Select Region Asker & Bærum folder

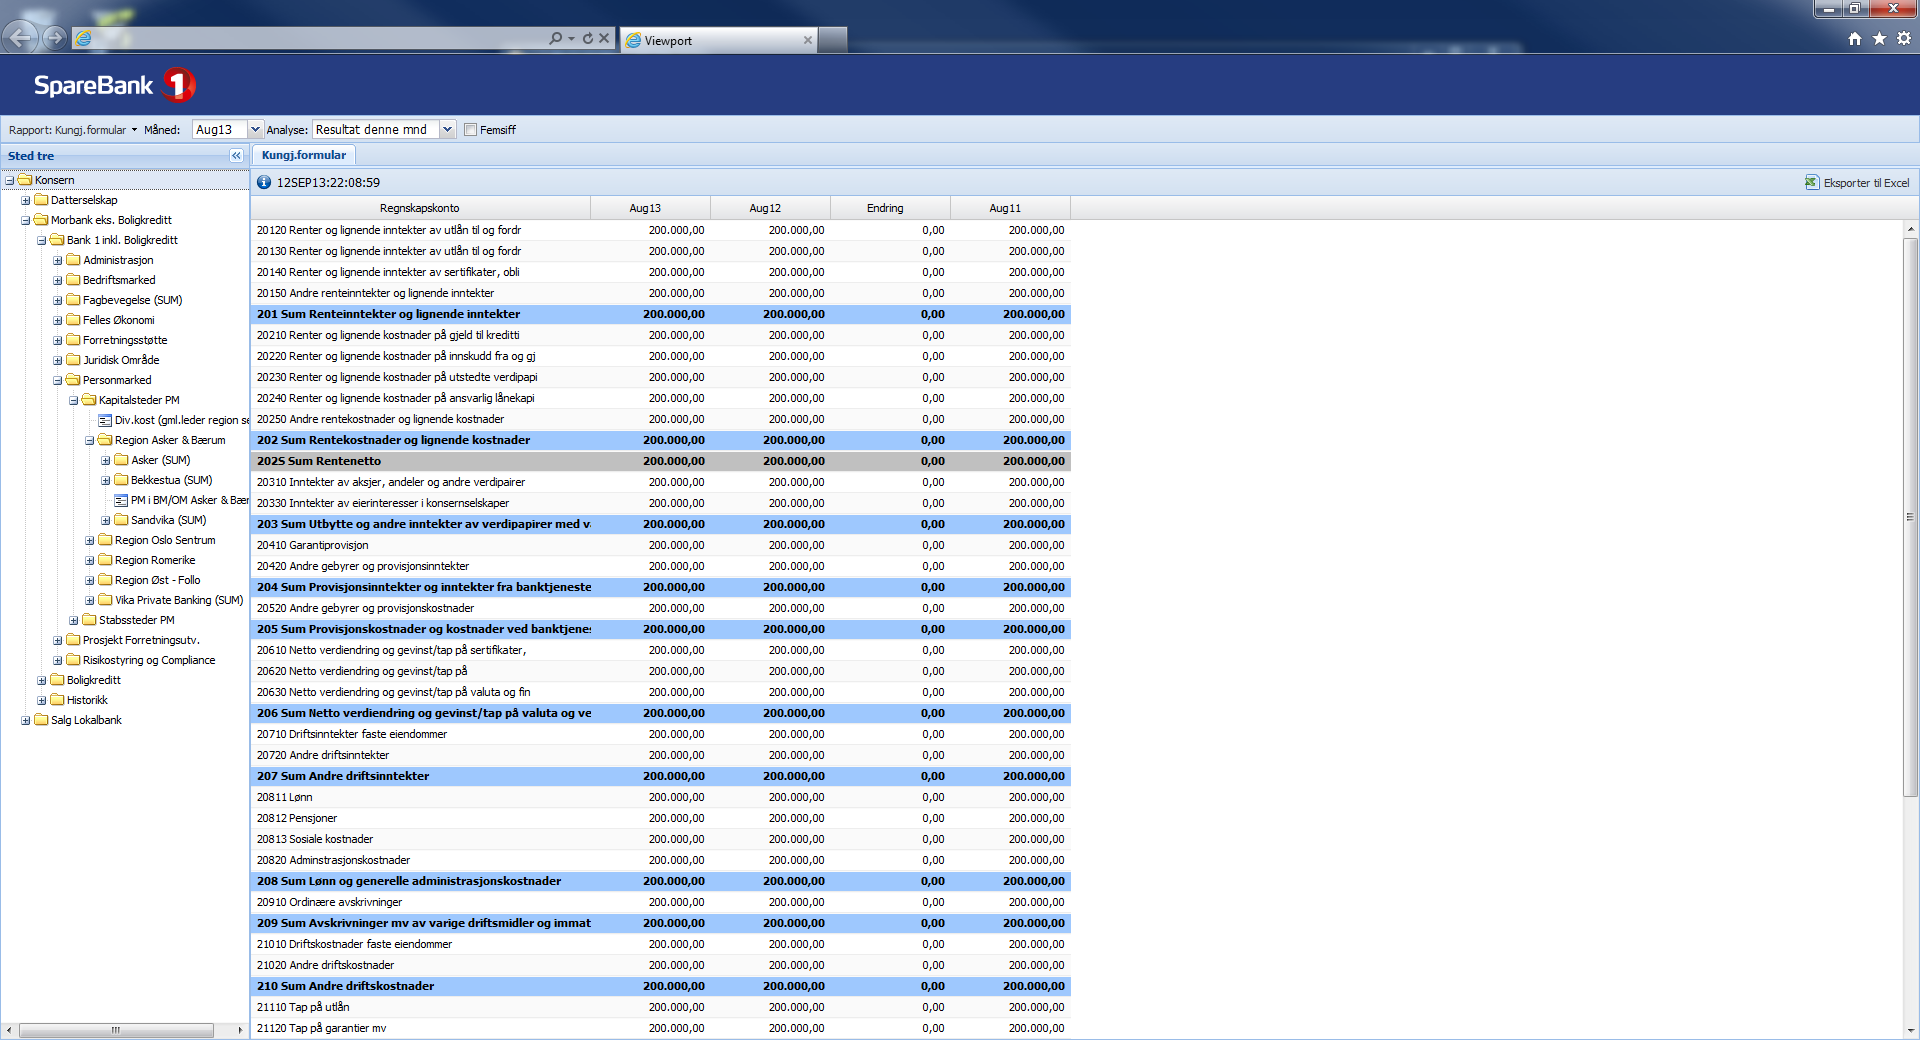[162, 440]
